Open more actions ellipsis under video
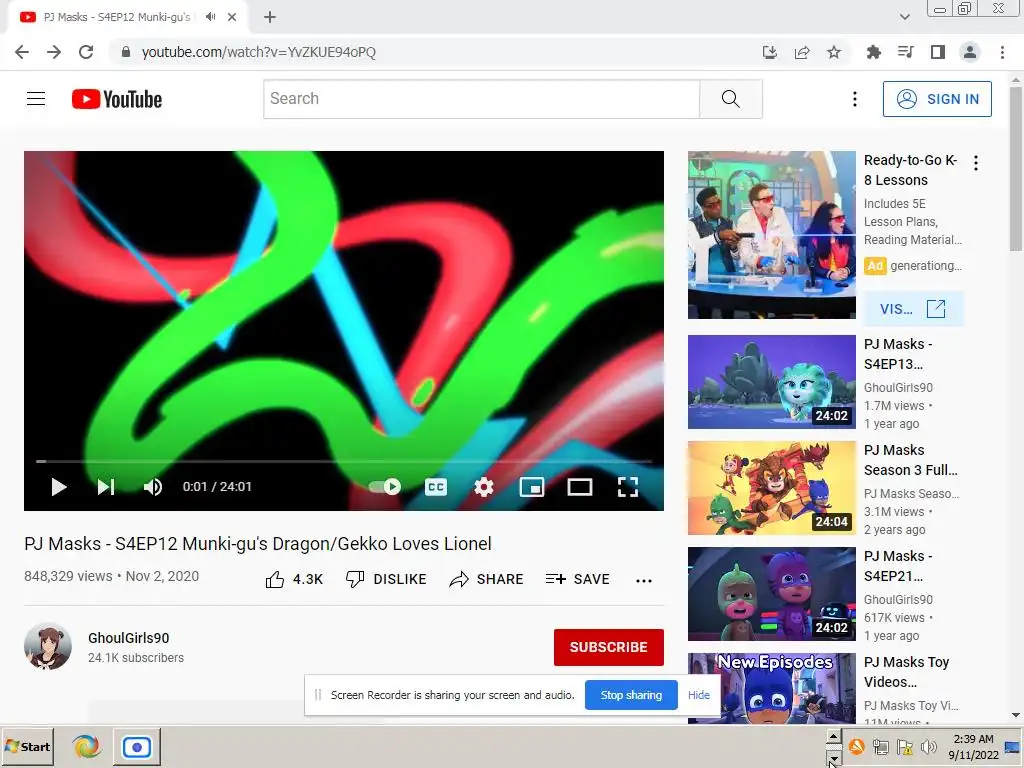 [x=644, y=581]
